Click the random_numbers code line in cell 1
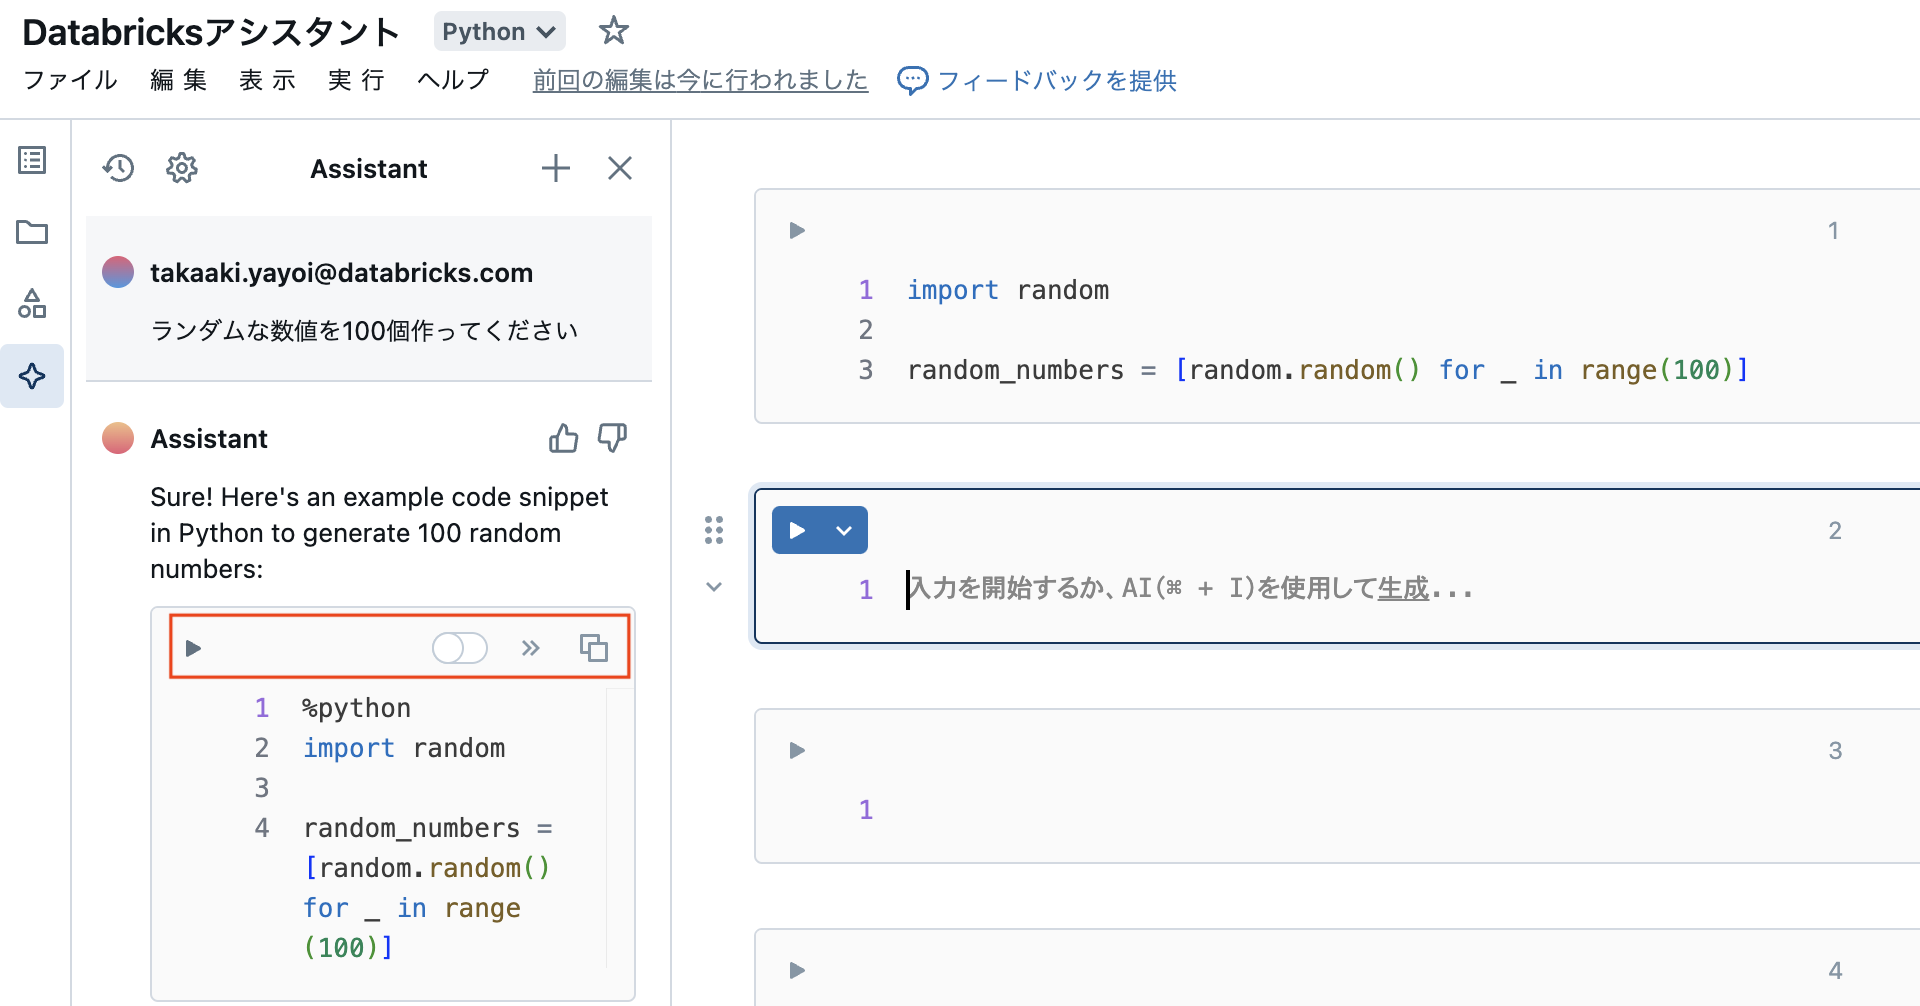This screenshot has height=1006, width=1920. pos(1328,370)
